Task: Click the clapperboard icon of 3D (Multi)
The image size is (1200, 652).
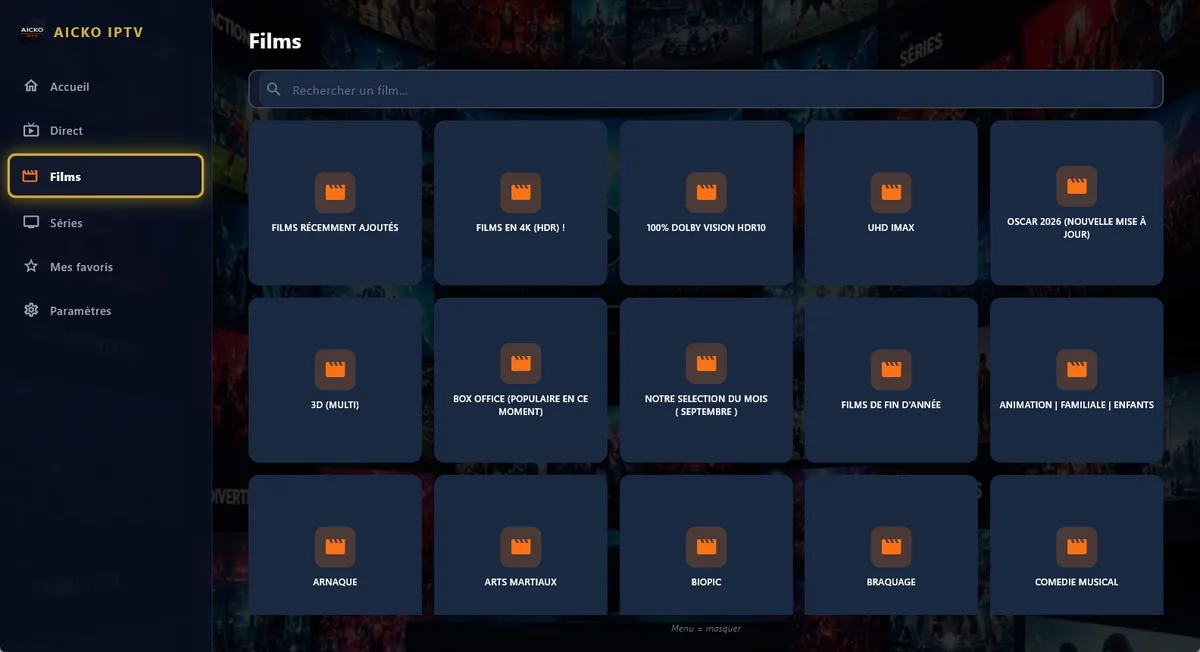Action: point(335,370)
